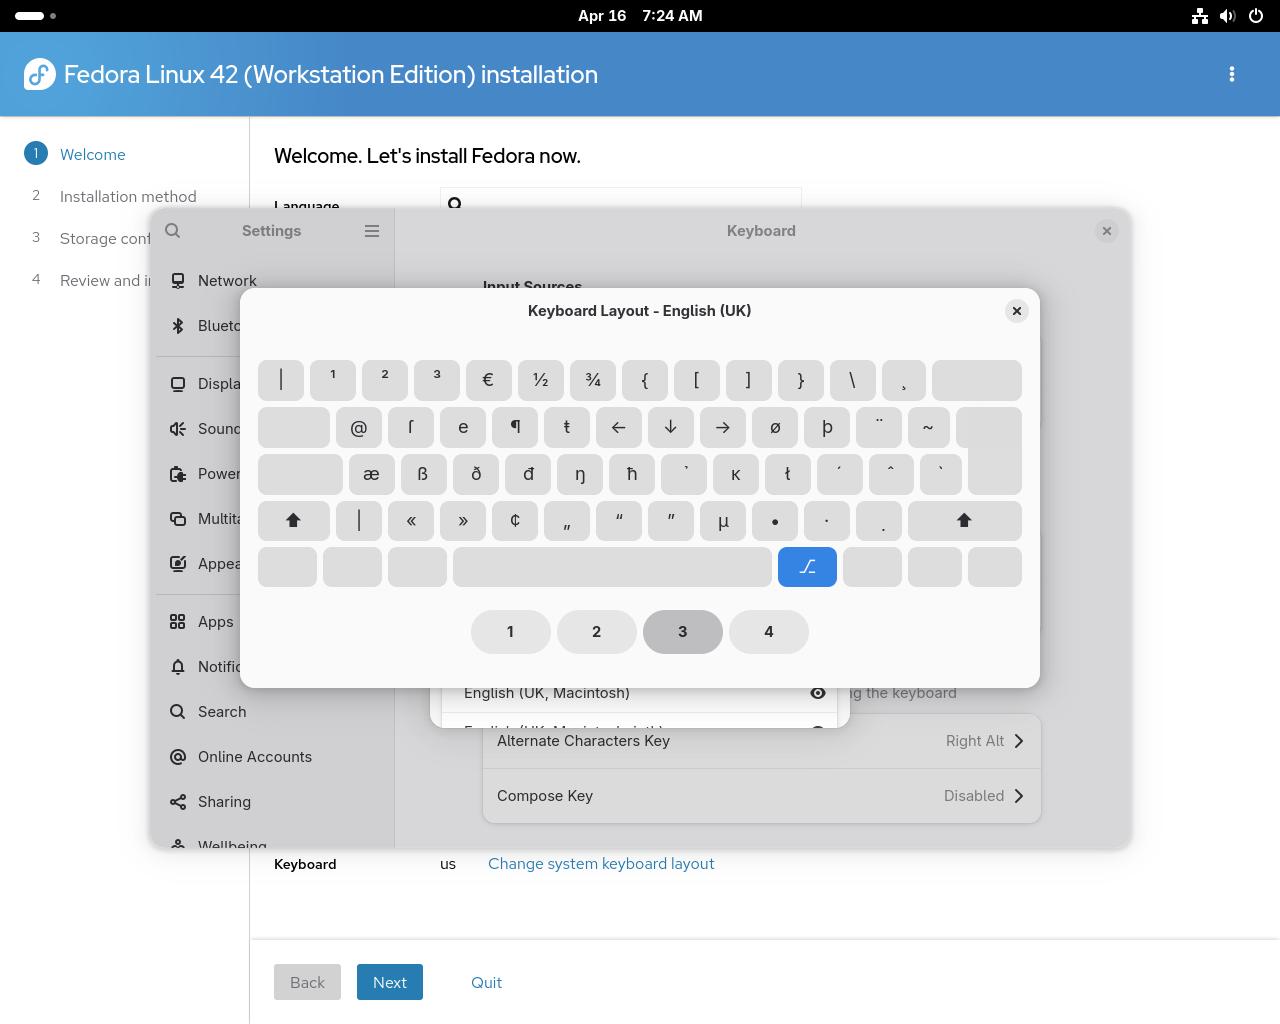Click the opening square bracket key
This screenshot has width=1280, height=1024.
(x=696, y=380)
